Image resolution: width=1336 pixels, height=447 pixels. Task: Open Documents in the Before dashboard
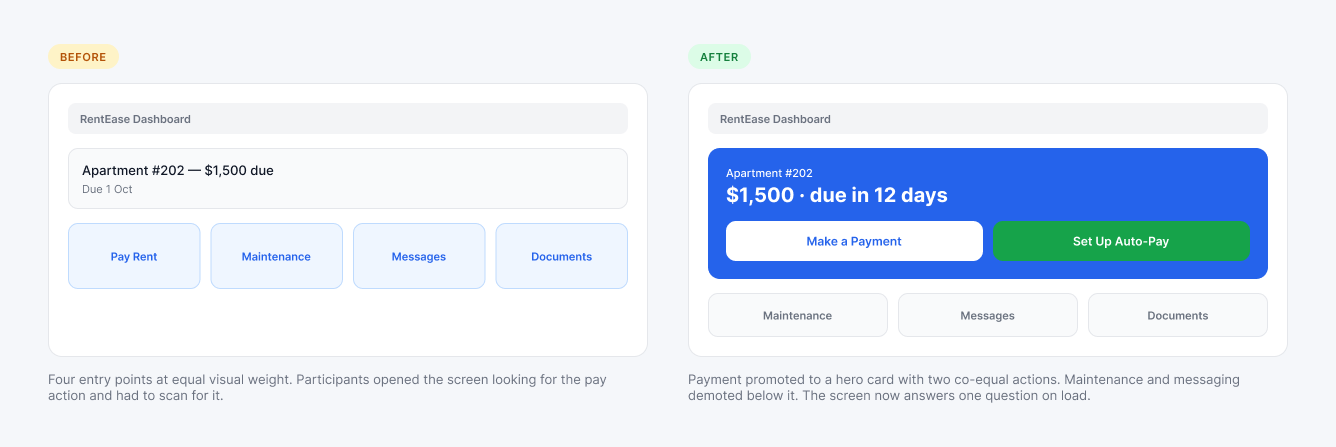pyautogui.click(x=562, y=256)
